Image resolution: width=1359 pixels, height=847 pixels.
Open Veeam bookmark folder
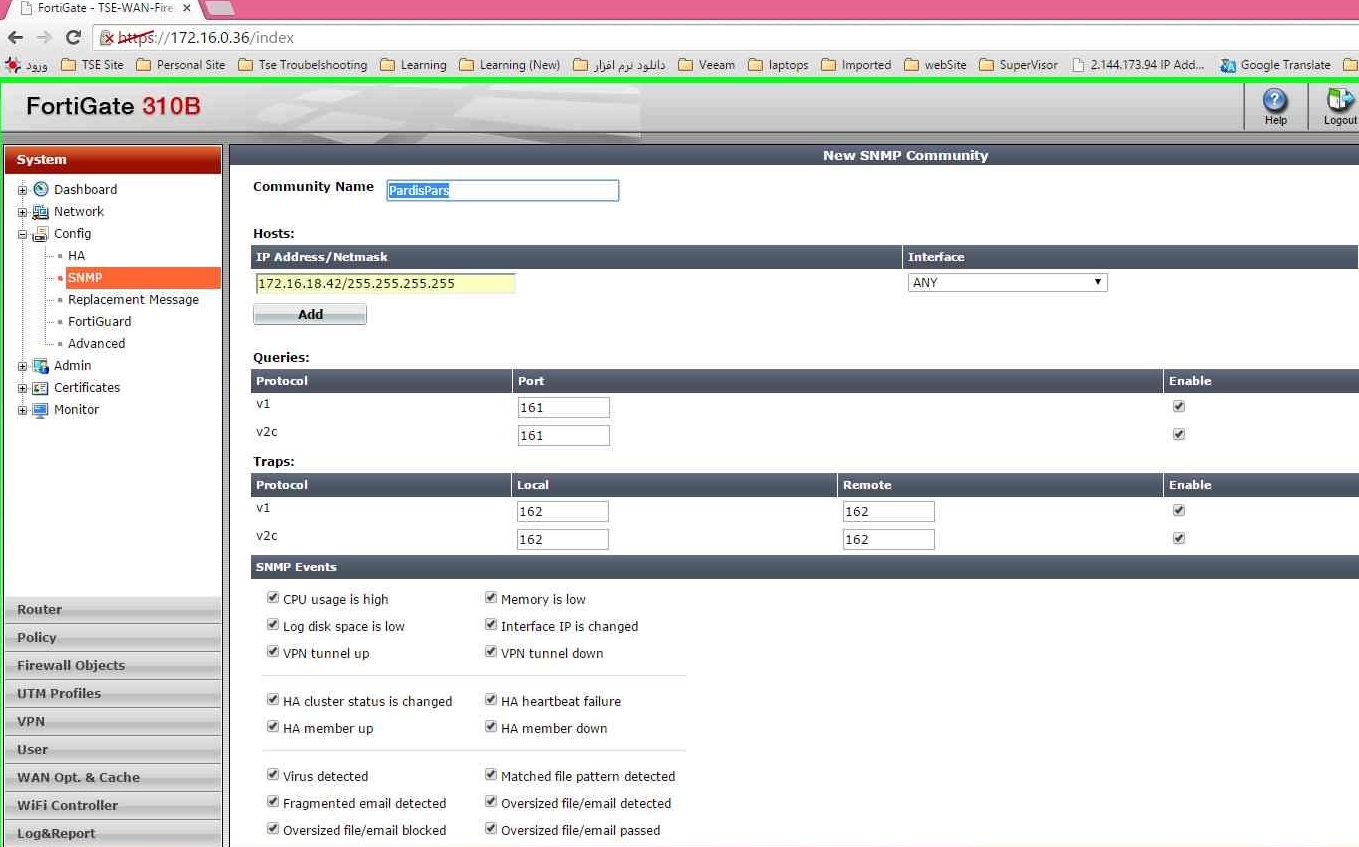click(706, 65)
